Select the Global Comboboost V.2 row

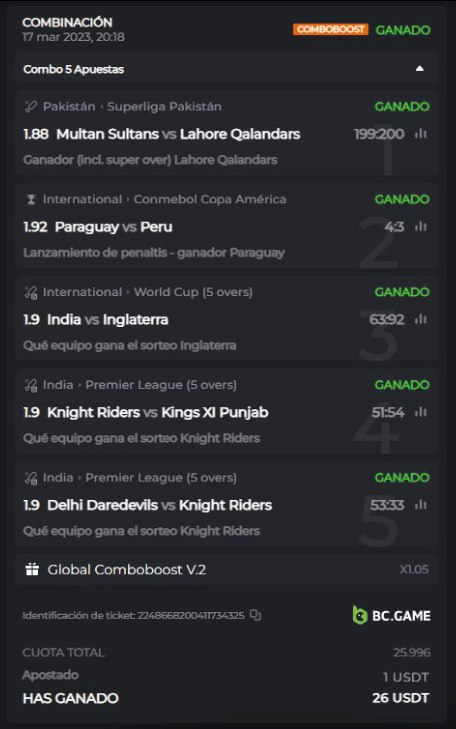click(226, 570)
